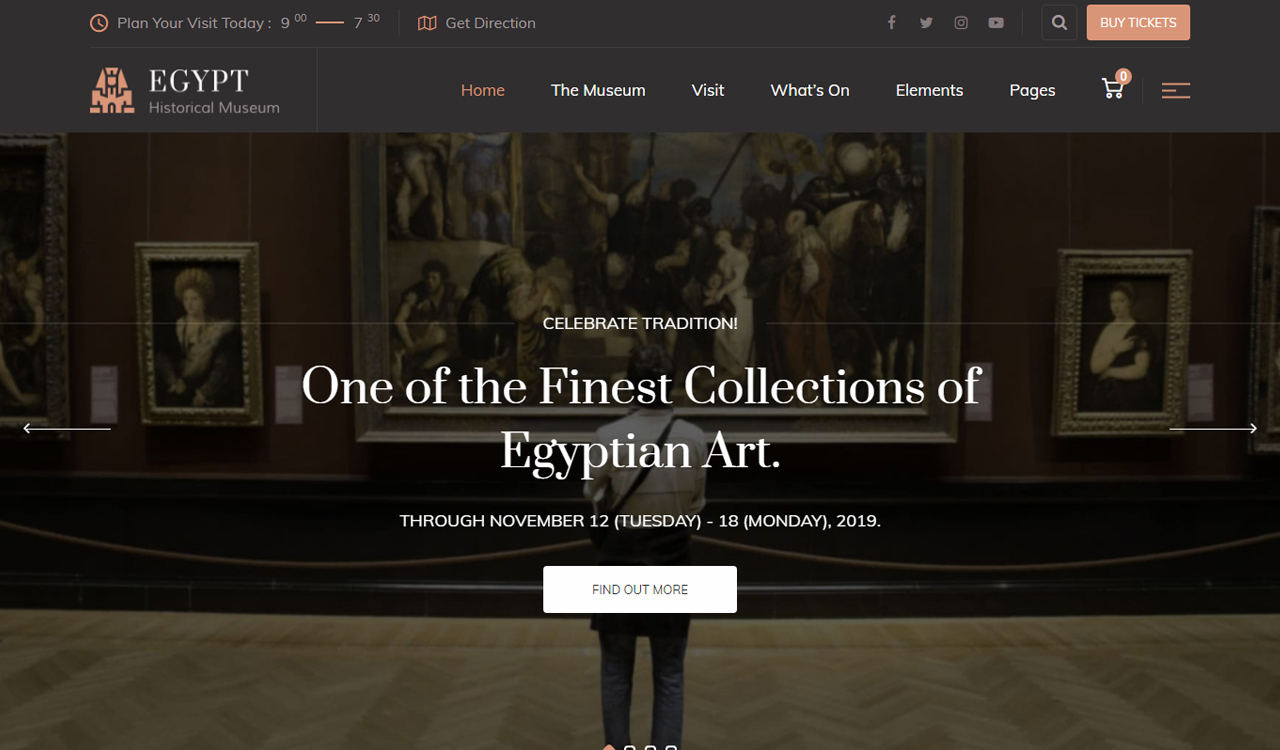Select the first active slider pagination dot
The height and width of the screenshot is (750, 1280).
[609, 746]
